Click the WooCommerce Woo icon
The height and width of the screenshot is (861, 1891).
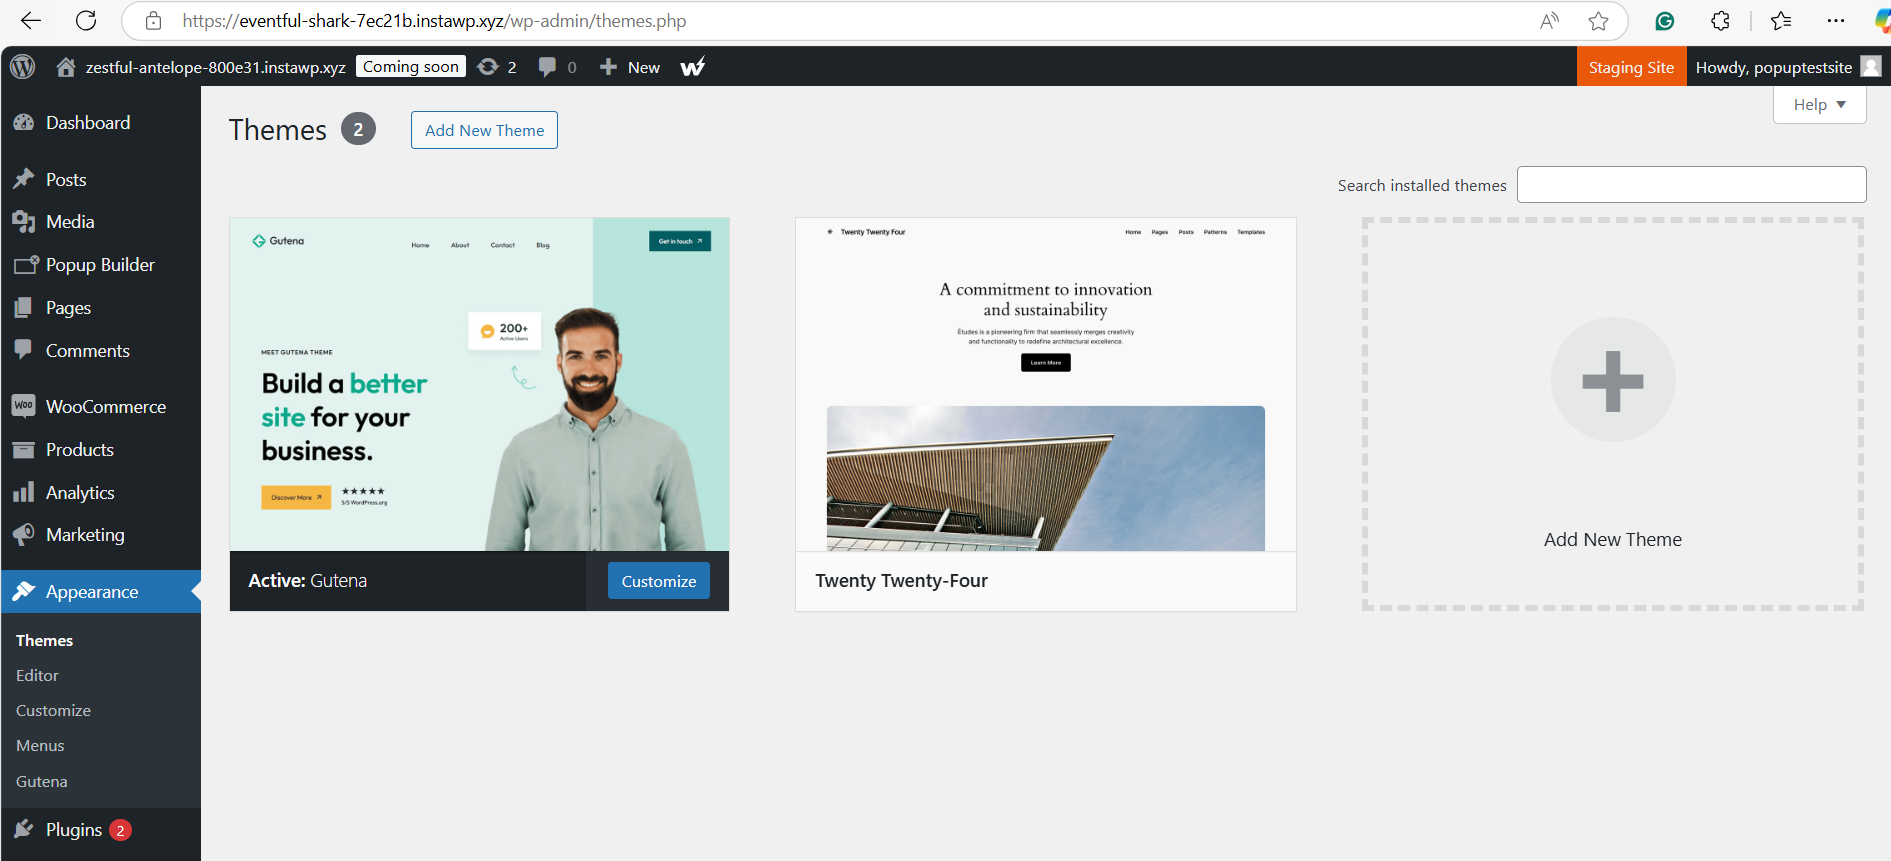(x=24, y=406)
